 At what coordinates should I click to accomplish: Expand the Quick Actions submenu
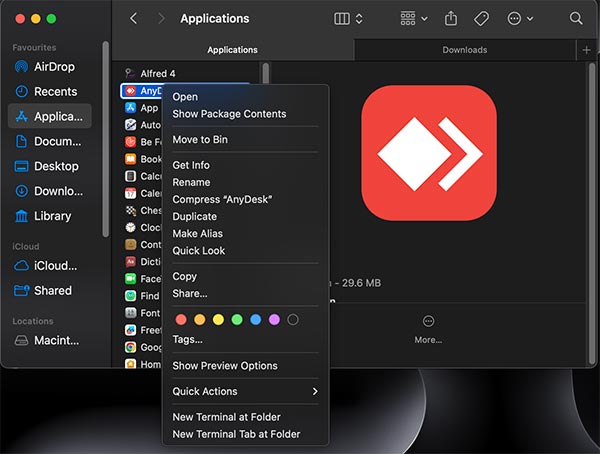(245, 392)
